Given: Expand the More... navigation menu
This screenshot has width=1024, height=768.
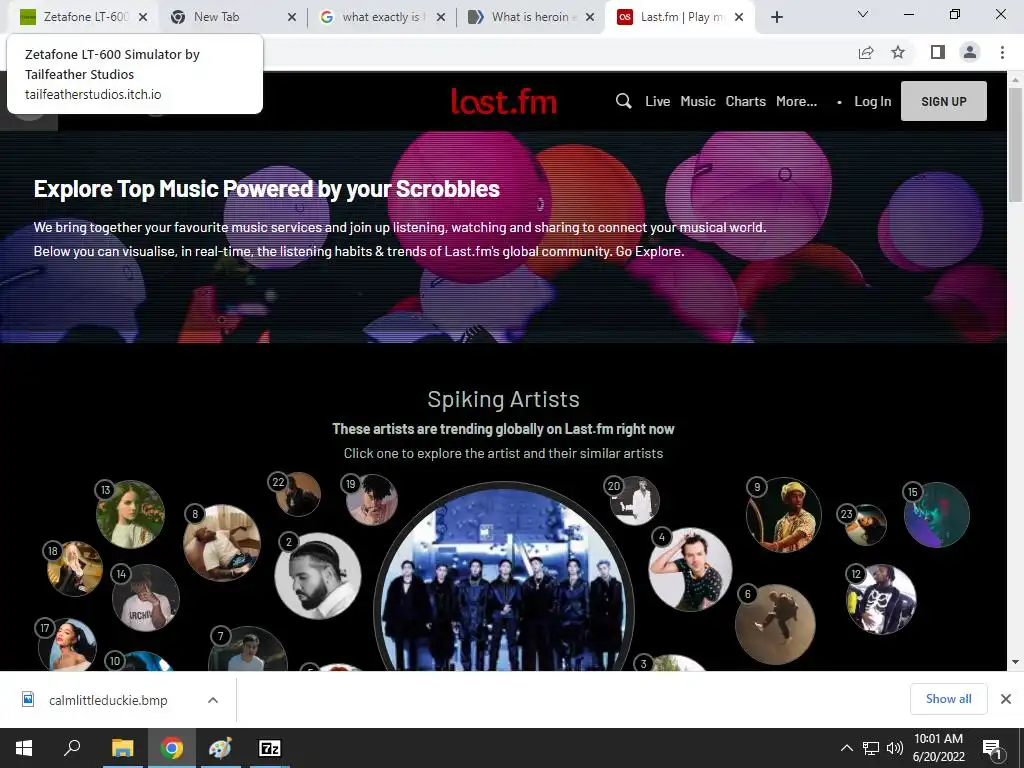Looking at the screenshot, I should tap(796, 101).
